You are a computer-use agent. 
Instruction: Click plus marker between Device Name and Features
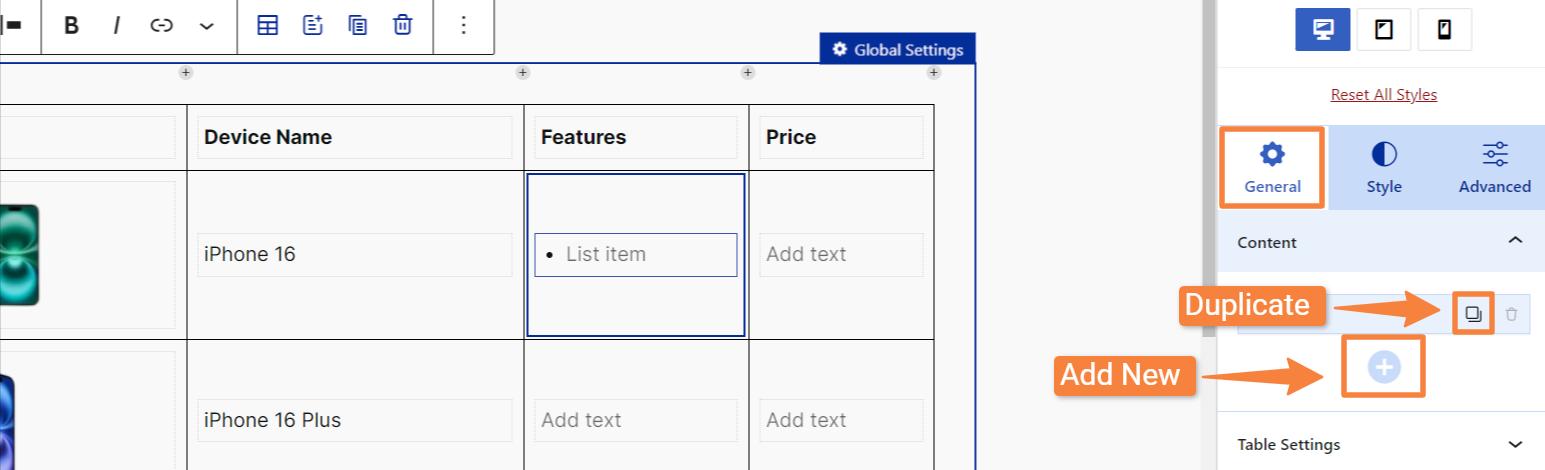[x=522, y=72]
